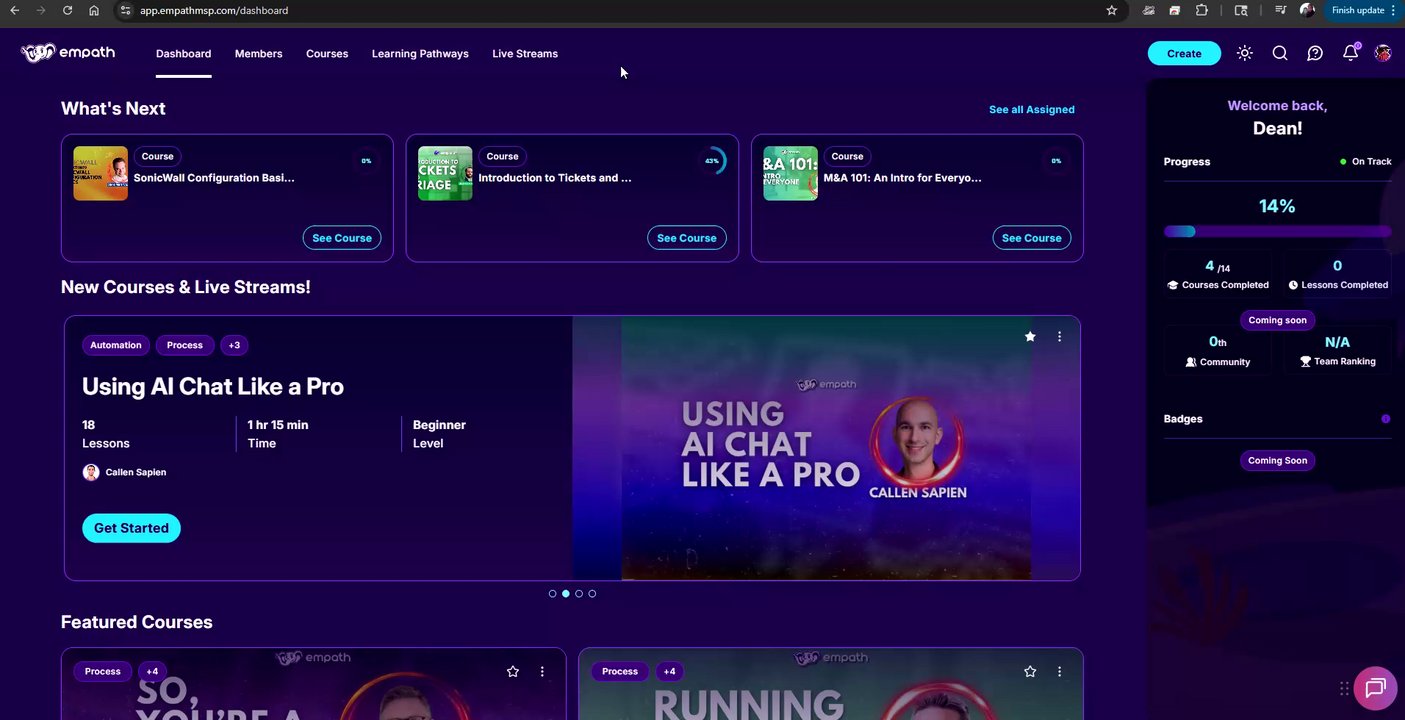See Course for SonicWall Configuration Basics
Image resolution: width=1405 pixels, height=720 pixels.
342,238
